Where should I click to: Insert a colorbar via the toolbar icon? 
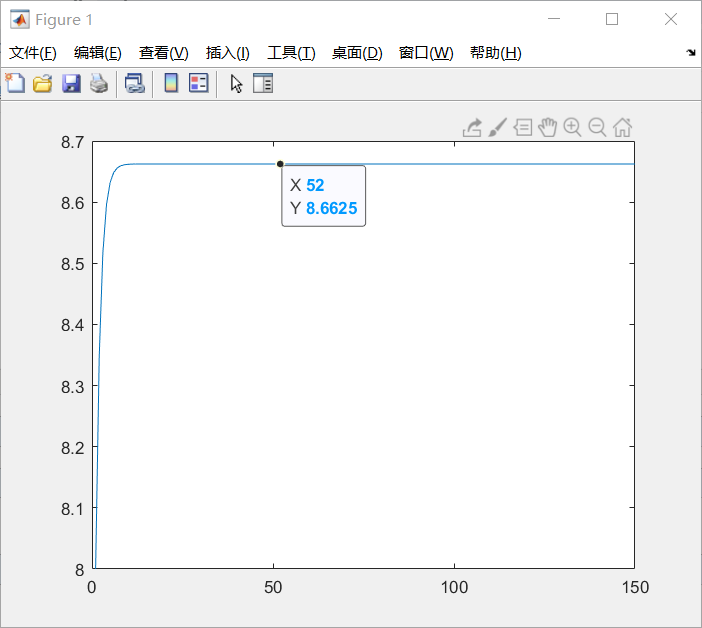coord(171,83)
